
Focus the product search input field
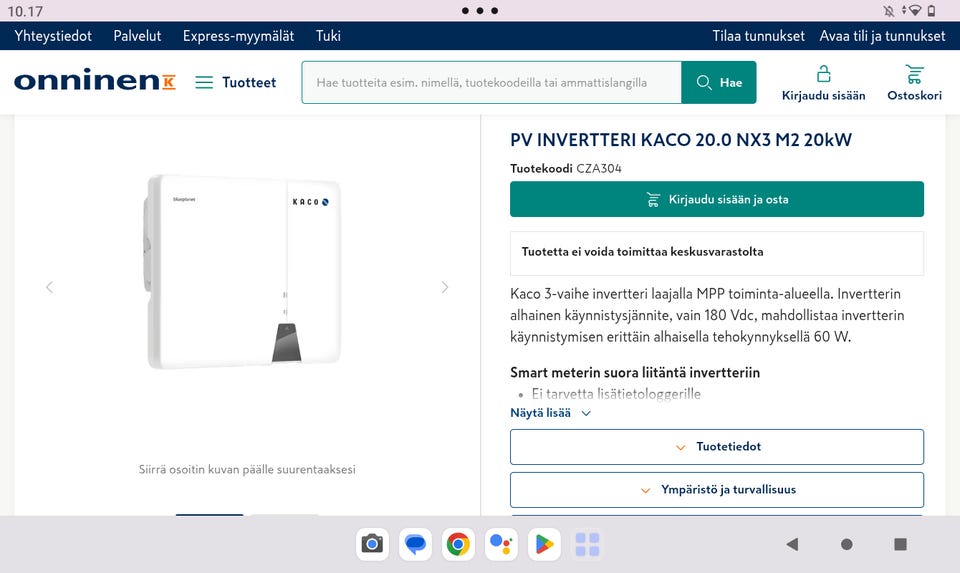(492, 82)
